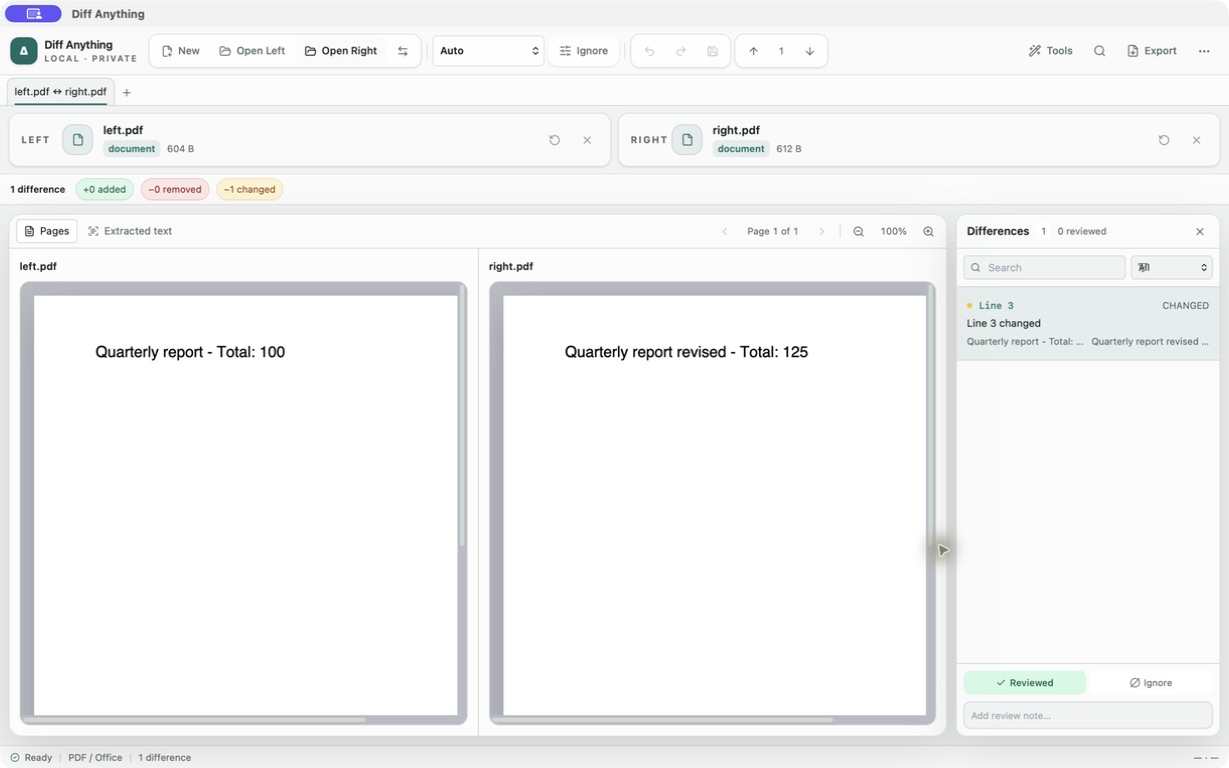The height and width of the screenshot is (768, 1229).
Task: Open a file with Open Left
Action: point(252,51)
